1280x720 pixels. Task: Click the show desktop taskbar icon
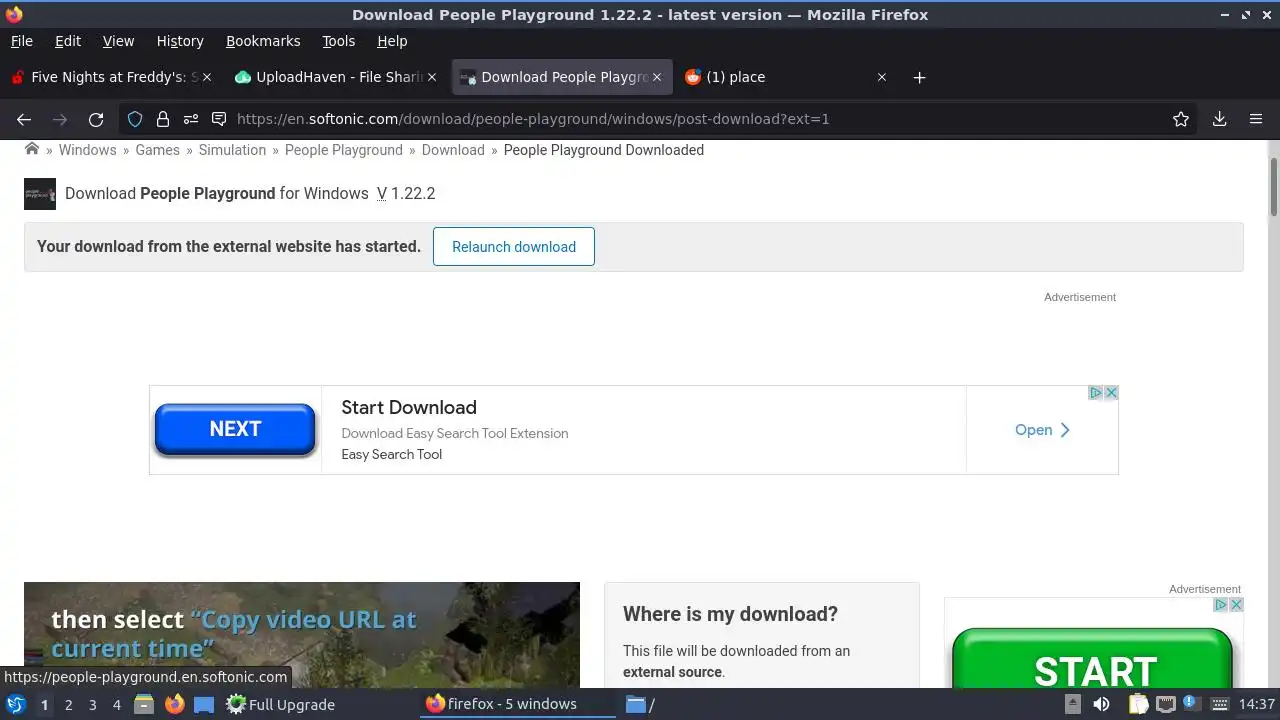point(204,704)
